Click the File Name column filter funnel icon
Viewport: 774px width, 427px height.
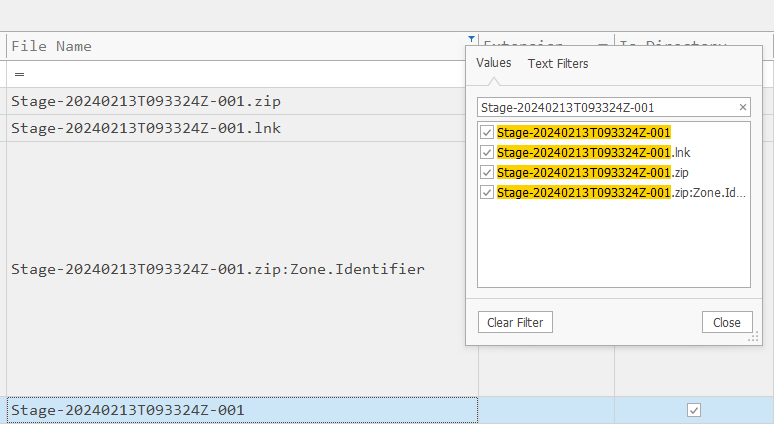tap(471, 38)
